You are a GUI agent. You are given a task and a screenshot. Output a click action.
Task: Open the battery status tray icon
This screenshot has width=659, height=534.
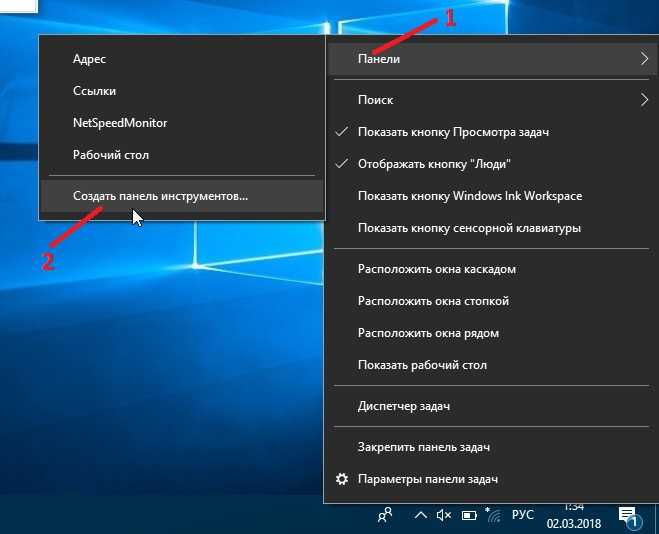pos(469,515)
